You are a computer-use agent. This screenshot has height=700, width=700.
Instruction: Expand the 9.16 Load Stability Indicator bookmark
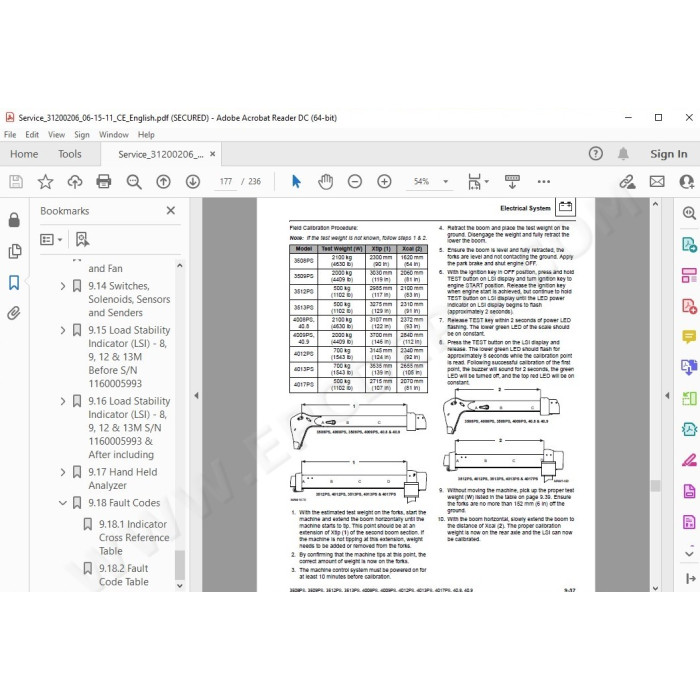pyautogui.click(x=63, y=401)
